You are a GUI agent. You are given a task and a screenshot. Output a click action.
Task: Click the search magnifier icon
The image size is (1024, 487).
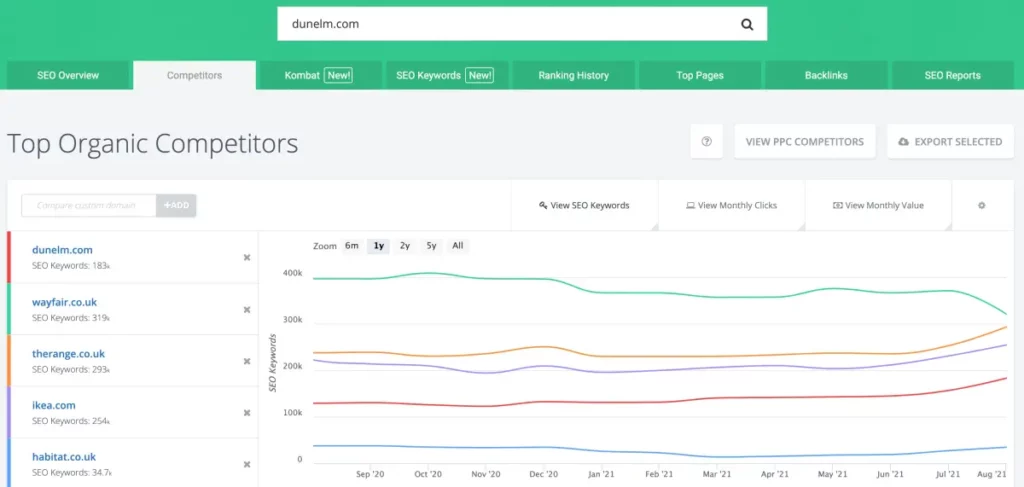click(747, 25)
